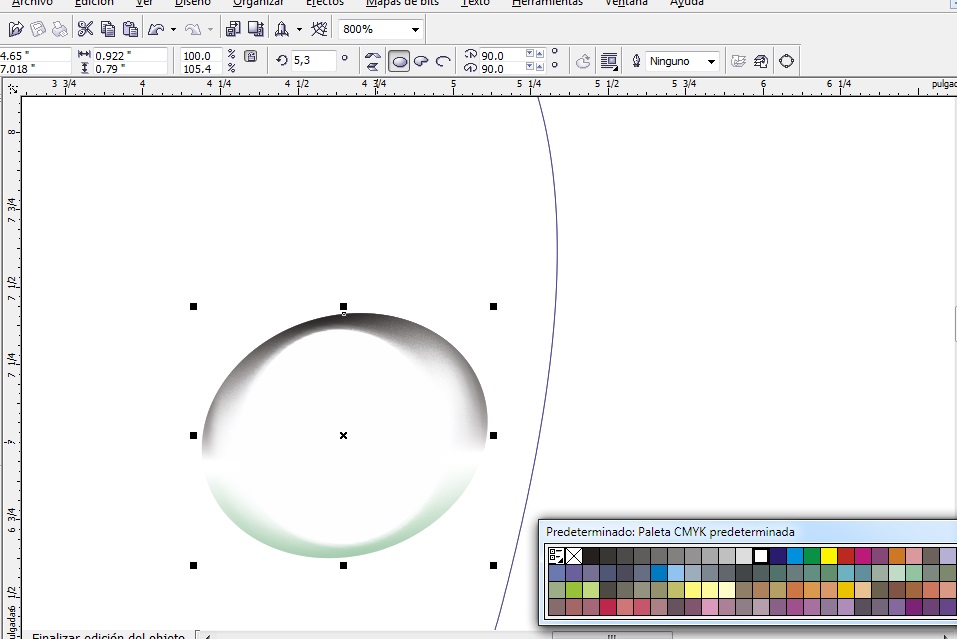Click the Cut scissors icon

pos(85,29)
